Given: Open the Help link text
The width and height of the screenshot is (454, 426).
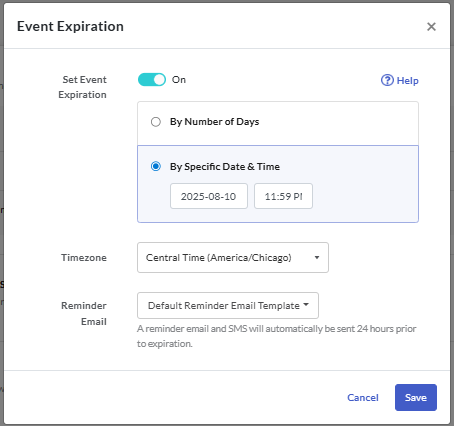Looking at the screenshot, I should 407,81.
